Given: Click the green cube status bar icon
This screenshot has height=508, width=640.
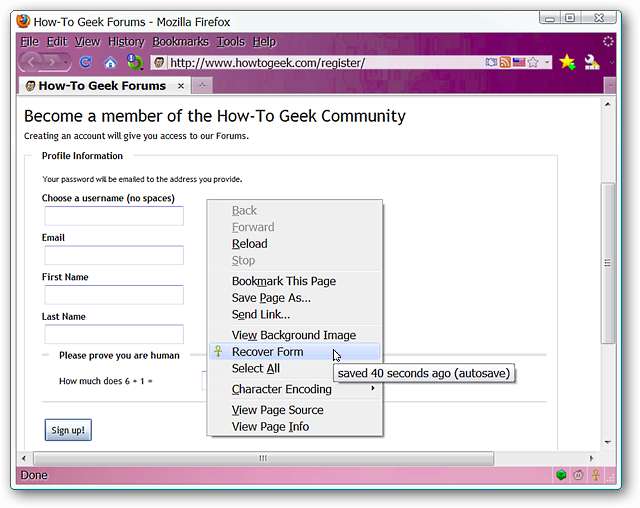Looking at the screenshot, I should click(x=561, y=475).
